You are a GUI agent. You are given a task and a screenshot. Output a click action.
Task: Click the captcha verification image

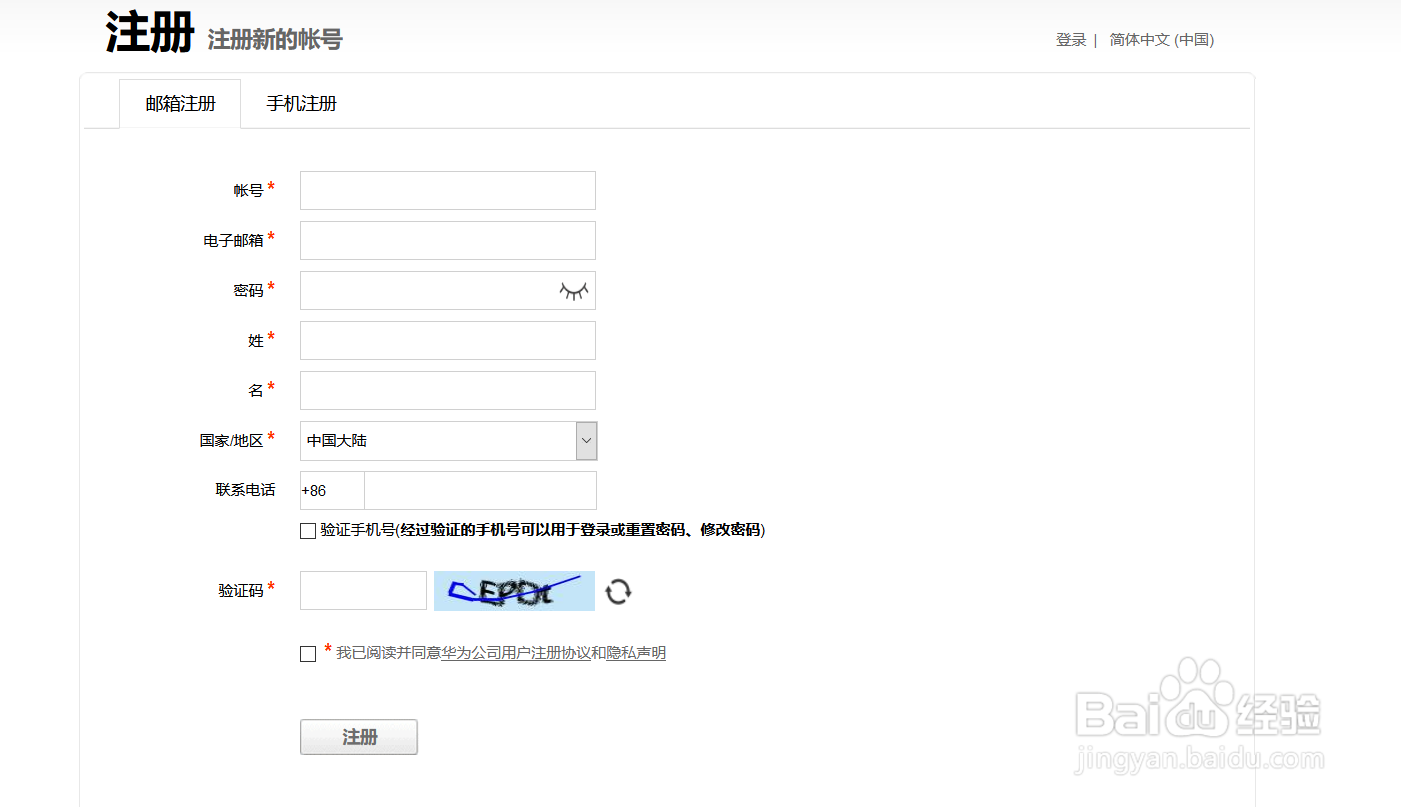point(514,591)
